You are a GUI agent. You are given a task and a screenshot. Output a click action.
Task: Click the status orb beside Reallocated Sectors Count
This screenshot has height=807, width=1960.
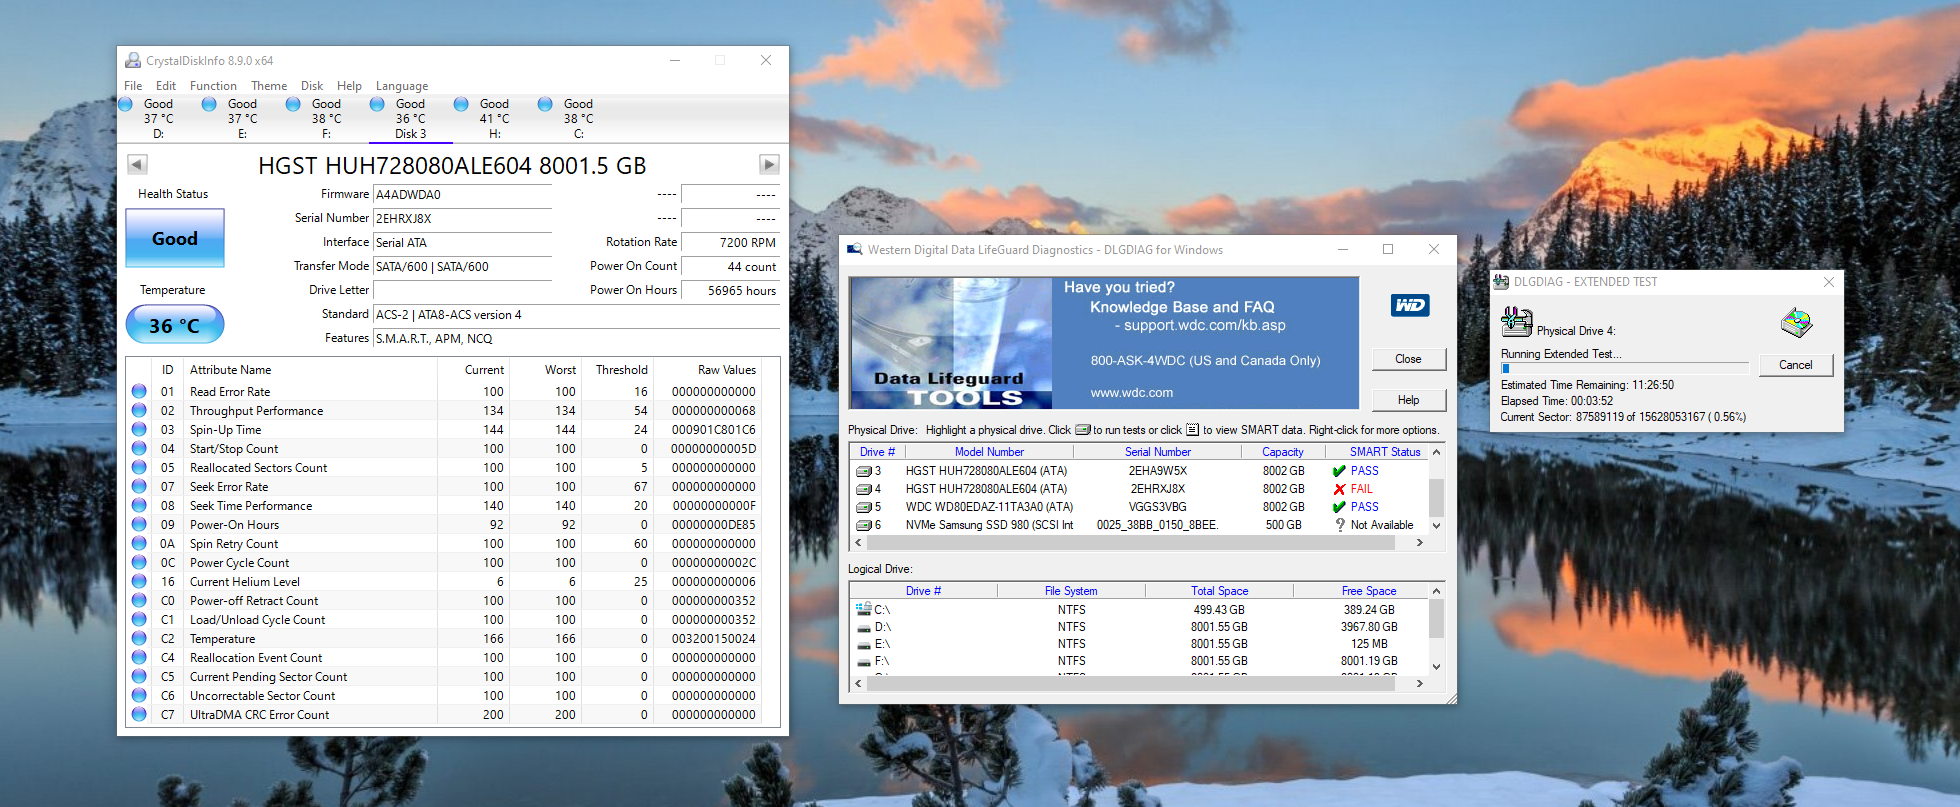tap(139, 468)
